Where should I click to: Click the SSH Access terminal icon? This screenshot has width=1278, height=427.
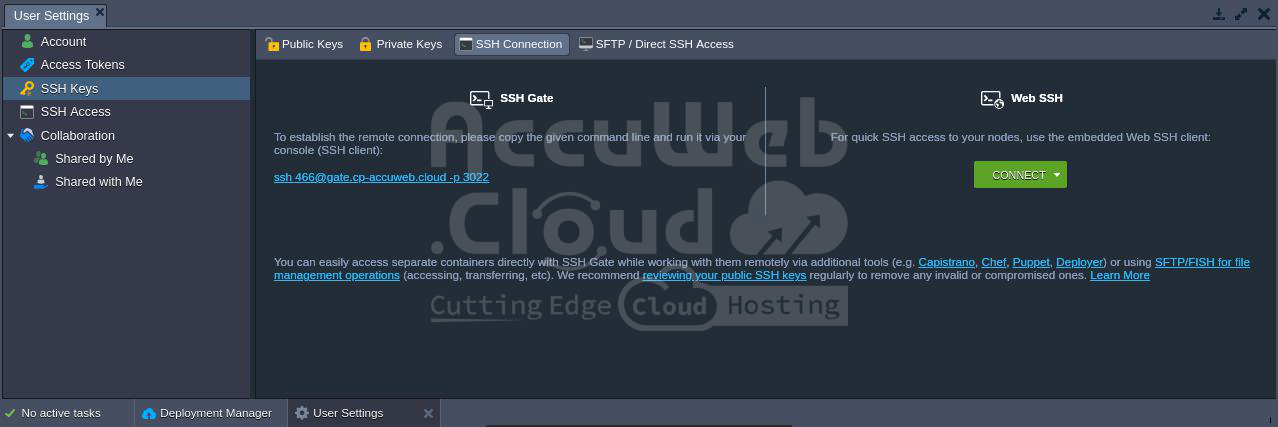click(x=27, y=112)
